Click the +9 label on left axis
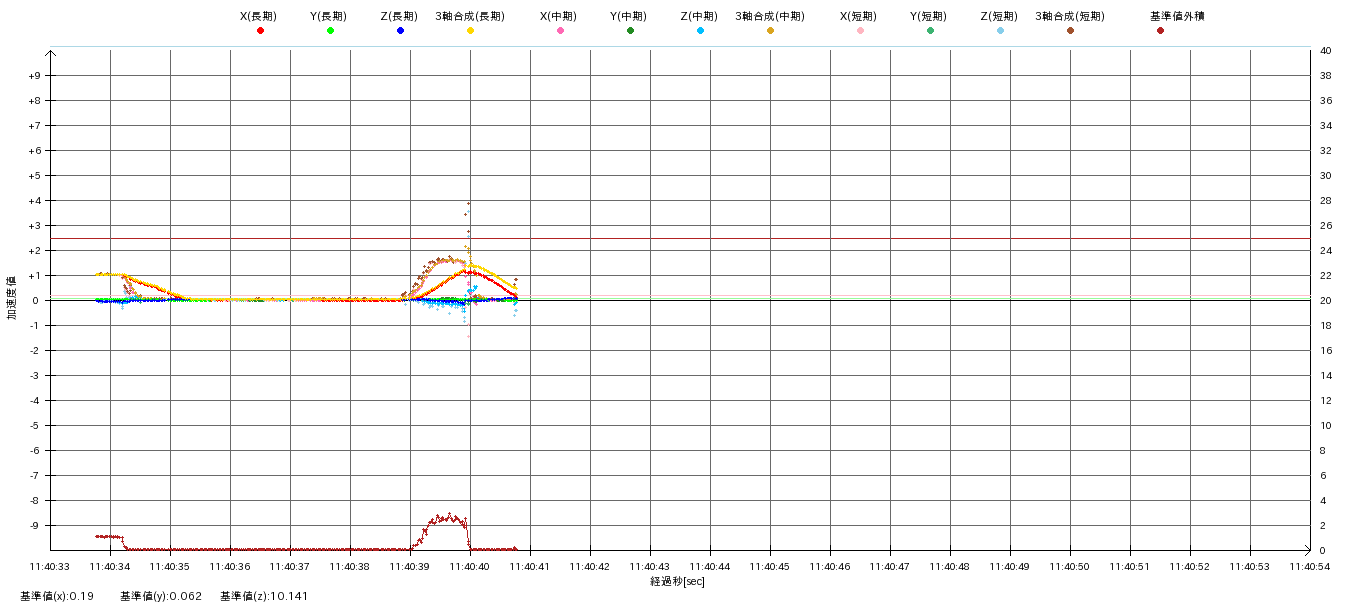Image resolution: width=1350 pixels, height=610 pixels. pyautogui.click(x=34, y=76)
